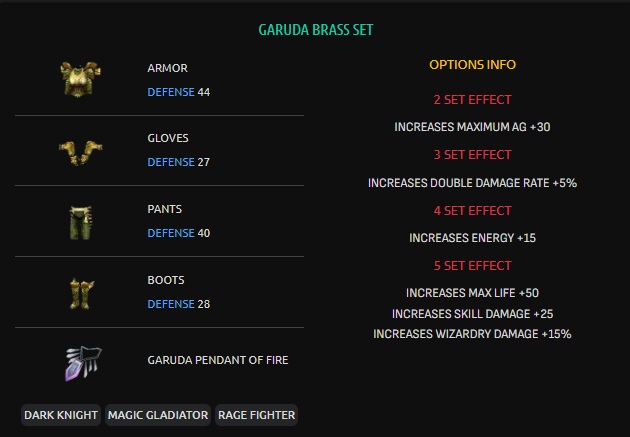630x437 pixels.
Task: Click the Garuda Brass armor icon
Action: [x=75, y=79]
